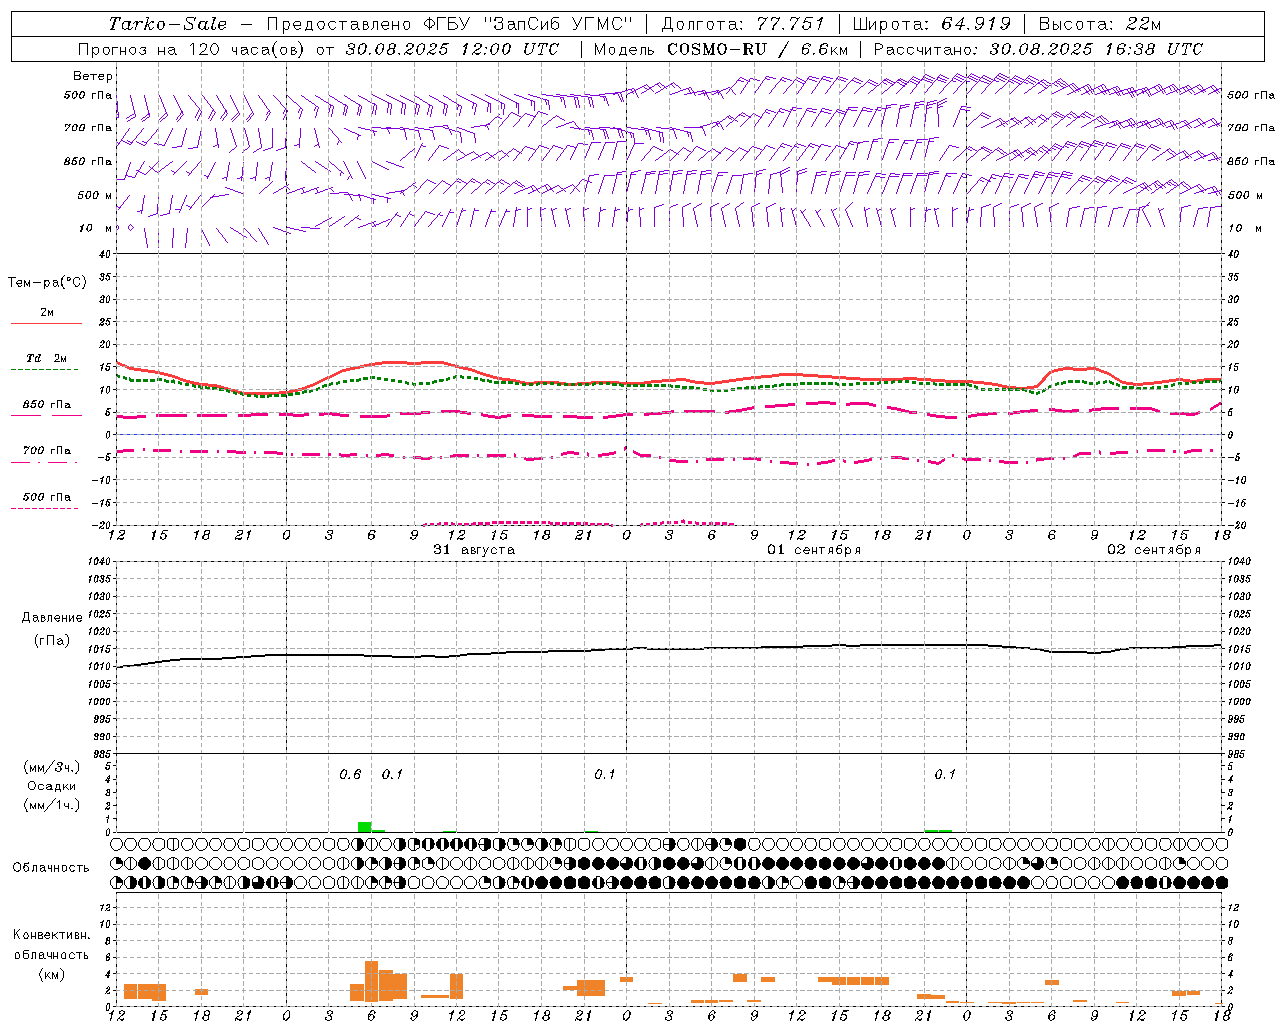Click the '850 гПа' temperature legend entry
The image size is (1280, 1024).
[x=46, y=405]
